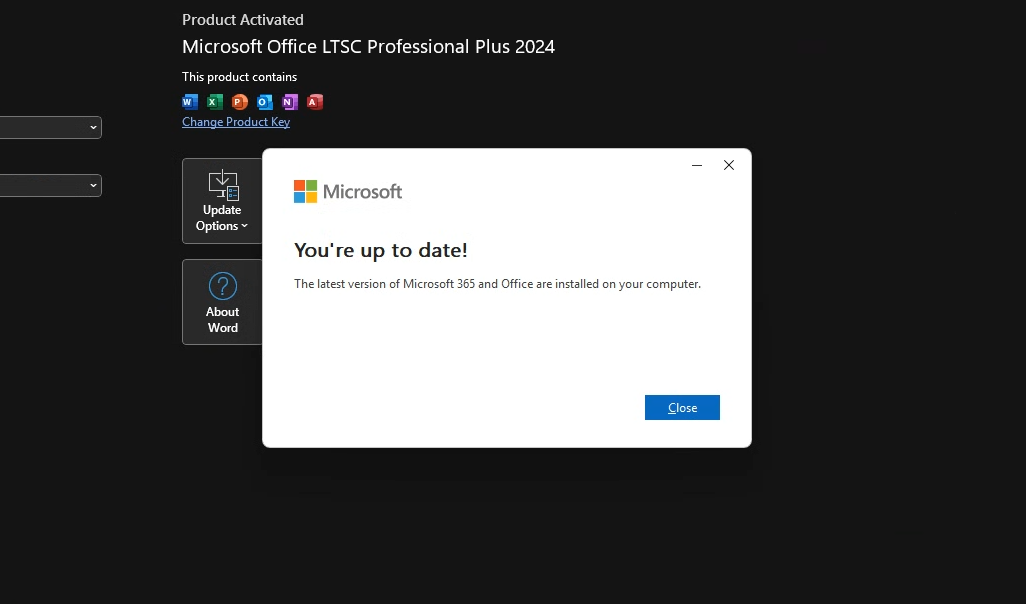
Task: Click the Access app icon
Action: (315, 101)
